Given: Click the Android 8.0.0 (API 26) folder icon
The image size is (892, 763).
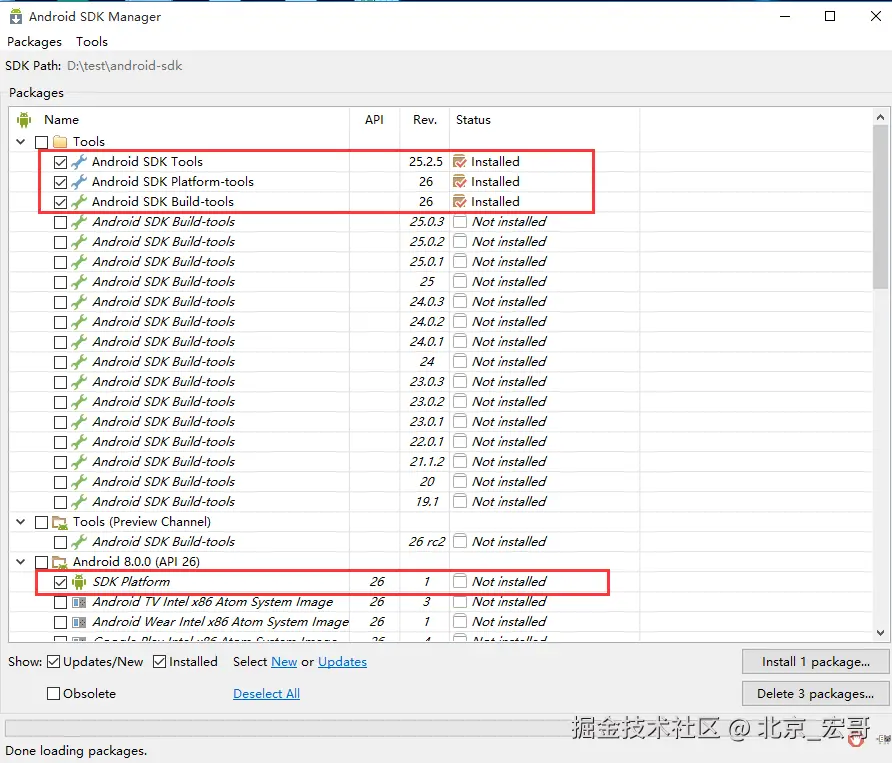Looking at the screenshot, I should 60,562.
